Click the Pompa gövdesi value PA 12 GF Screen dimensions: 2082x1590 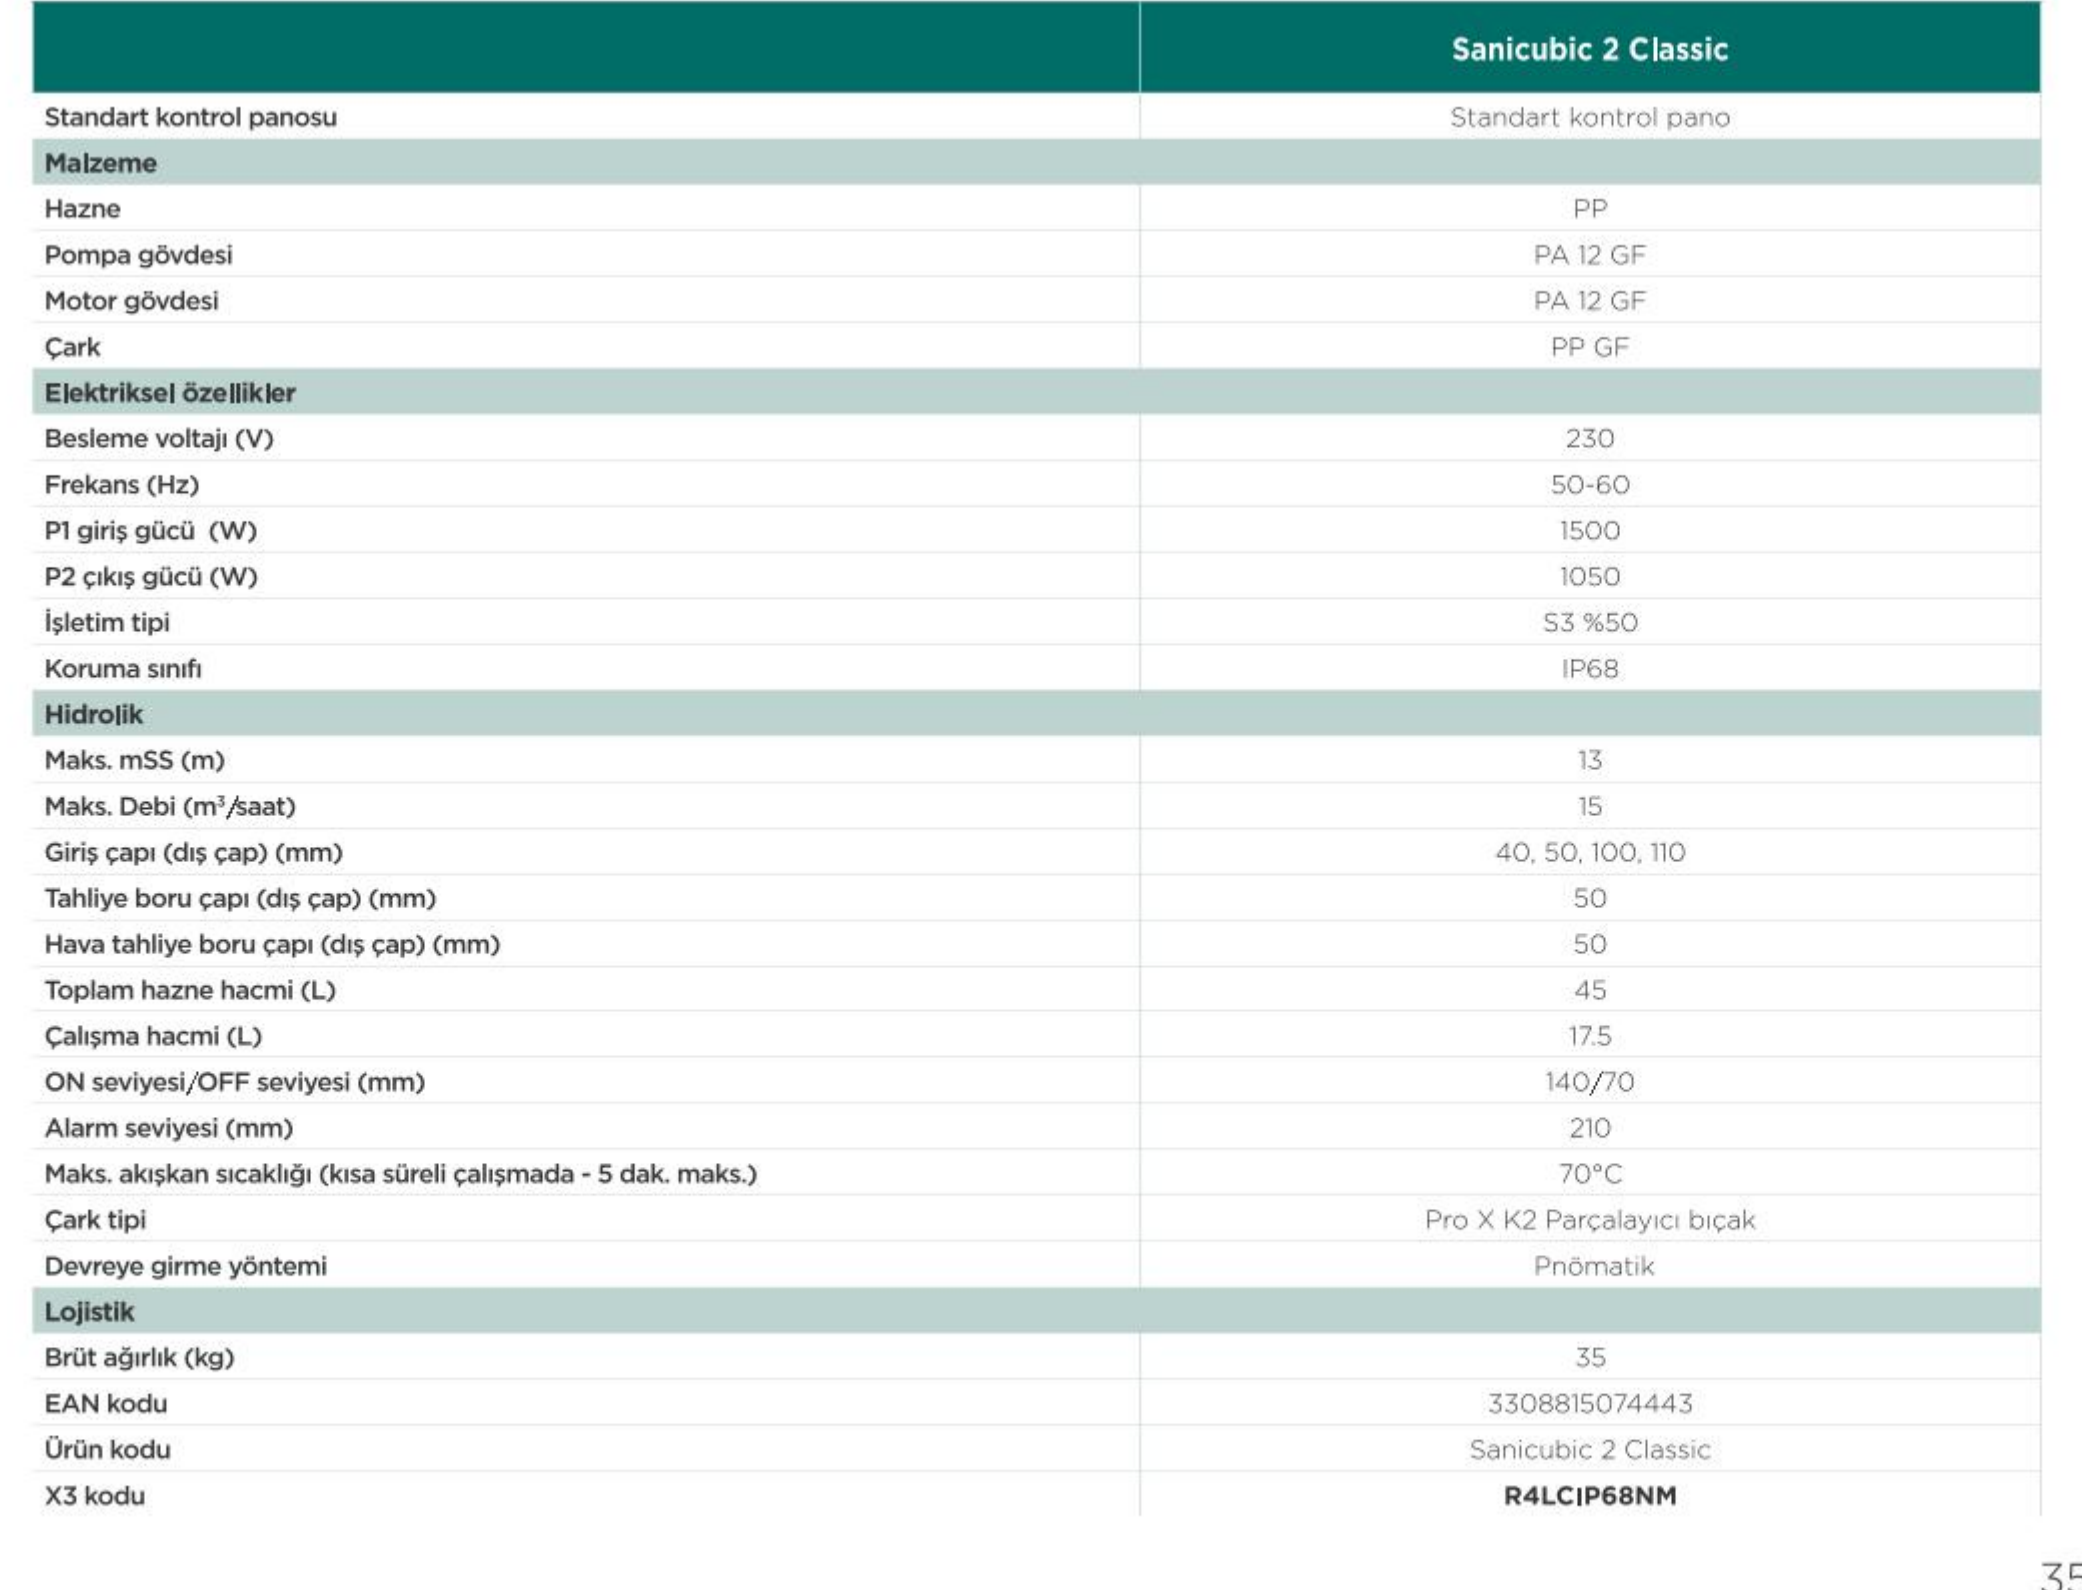point(1590,255)
